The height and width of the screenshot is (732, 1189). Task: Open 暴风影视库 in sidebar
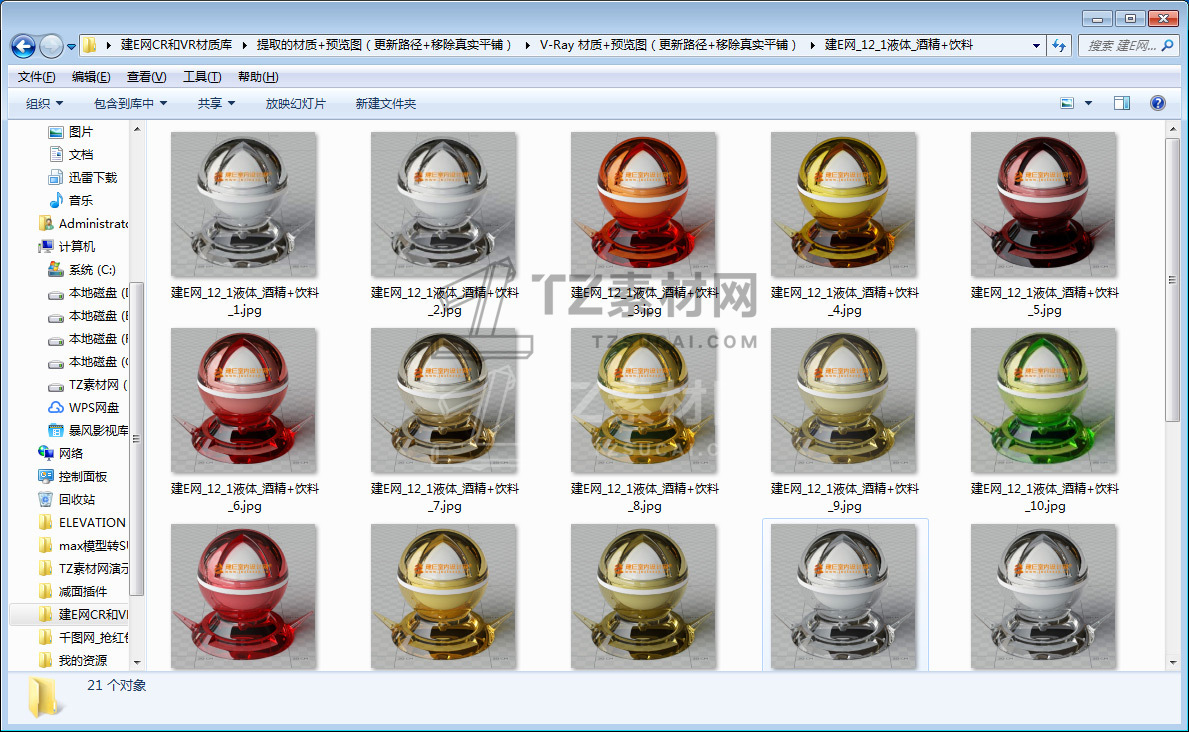[88, 430]
